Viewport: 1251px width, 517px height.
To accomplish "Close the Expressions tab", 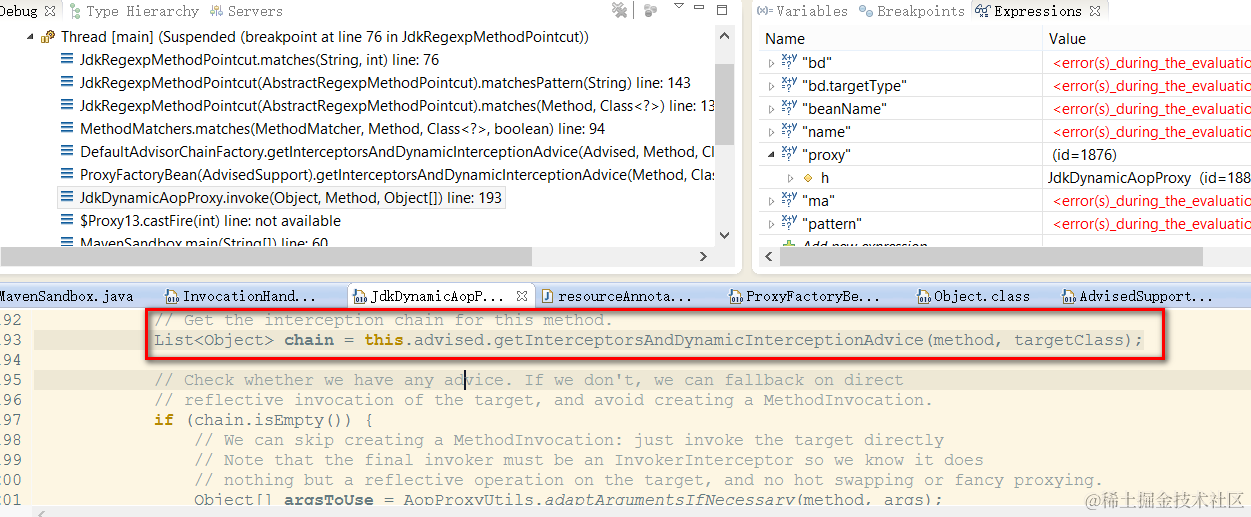I will coord(1095,11).
